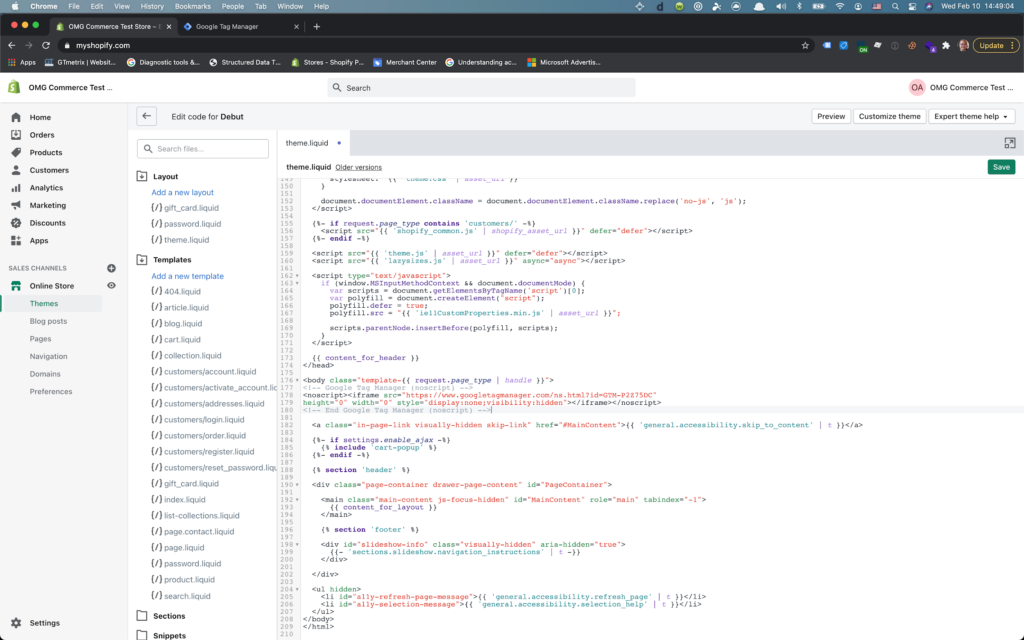Click the green Save button
This screenshot has height=640, width=1024.
[x=1001, y=167]
